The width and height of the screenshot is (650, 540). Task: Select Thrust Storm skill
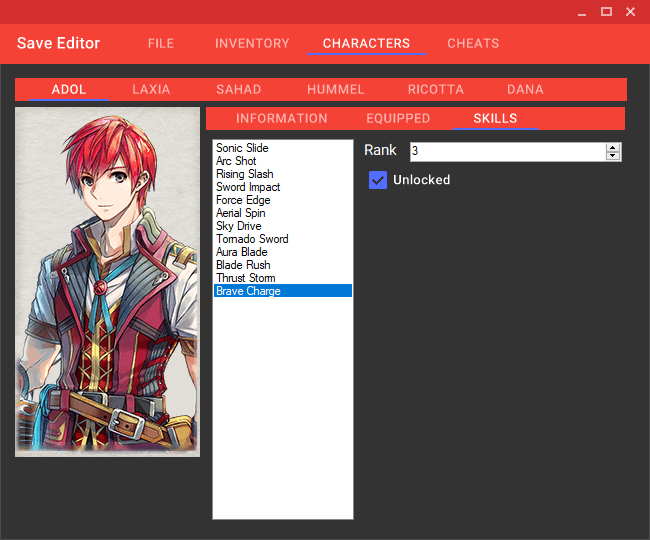(x=283, y=278)
